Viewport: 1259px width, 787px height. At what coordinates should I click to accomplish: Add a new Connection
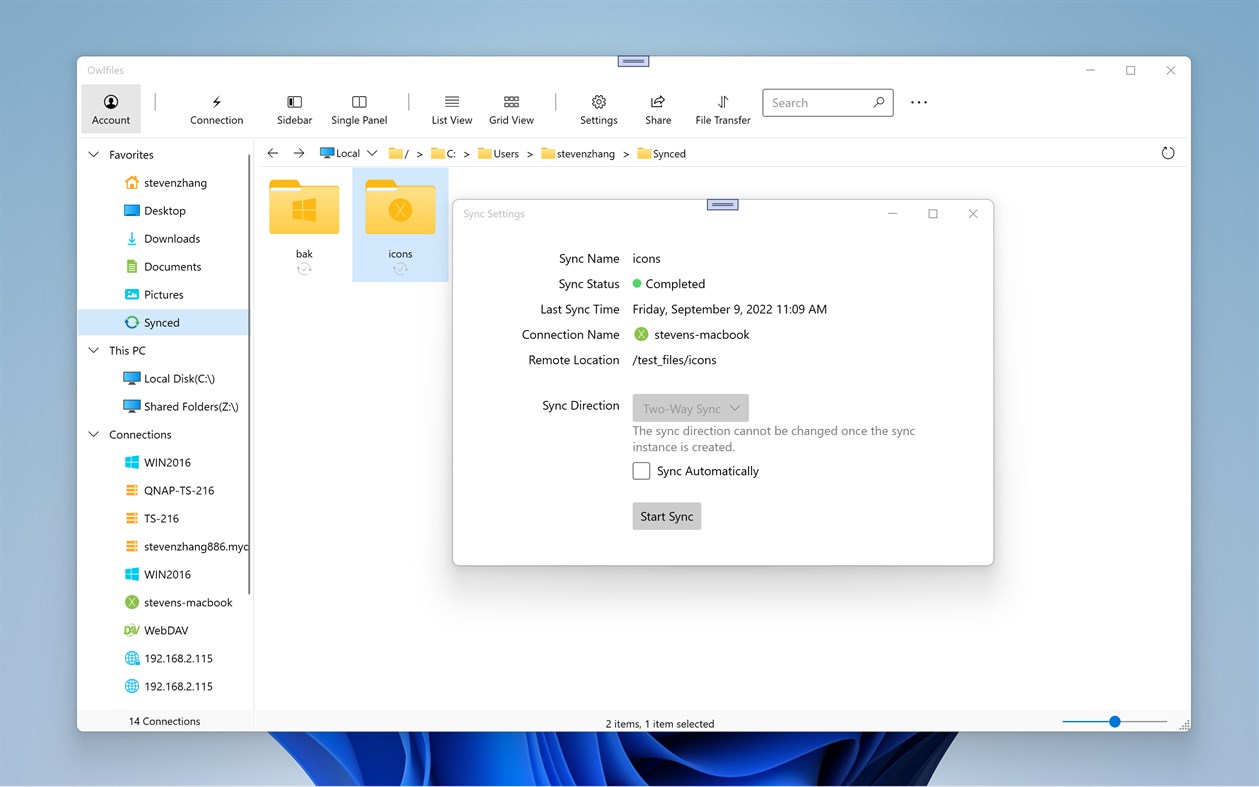pos(216,108)
